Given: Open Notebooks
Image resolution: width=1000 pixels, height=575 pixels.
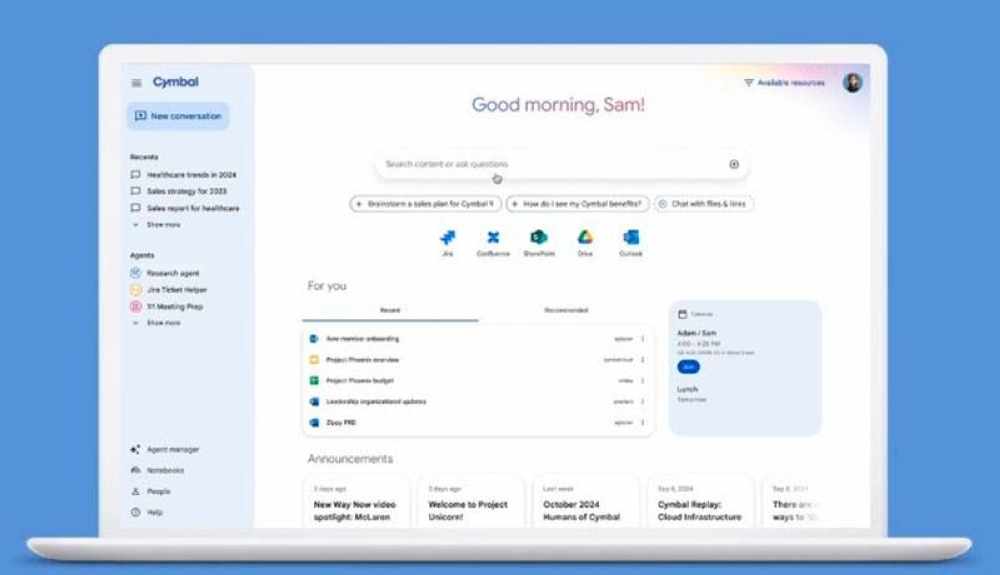Looking at the screenshot, I should pos(158,470).
